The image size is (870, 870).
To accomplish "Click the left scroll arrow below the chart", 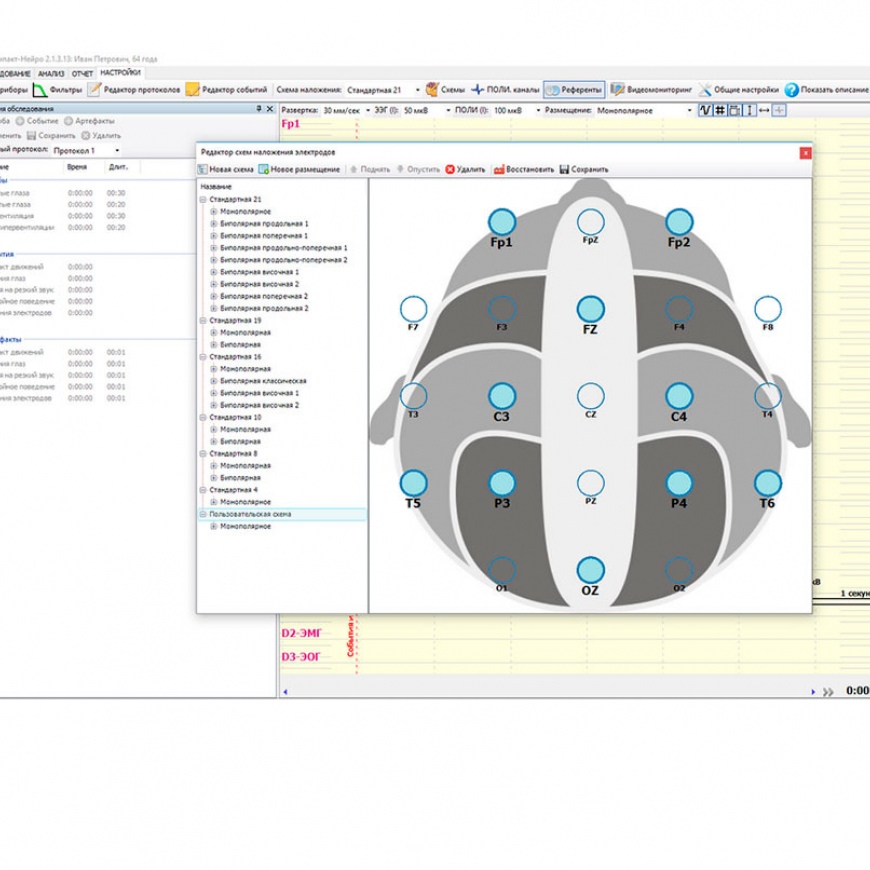I will (x=285, y=691).
